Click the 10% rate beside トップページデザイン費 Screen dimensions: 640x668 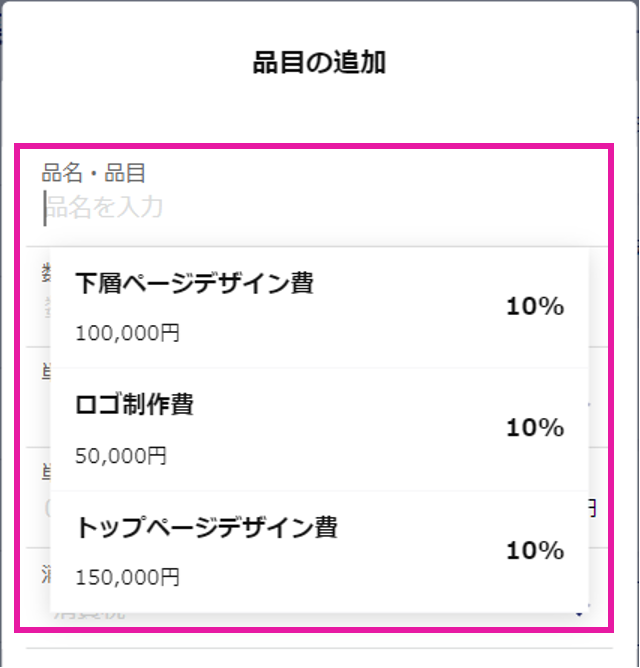coord(535,550)
